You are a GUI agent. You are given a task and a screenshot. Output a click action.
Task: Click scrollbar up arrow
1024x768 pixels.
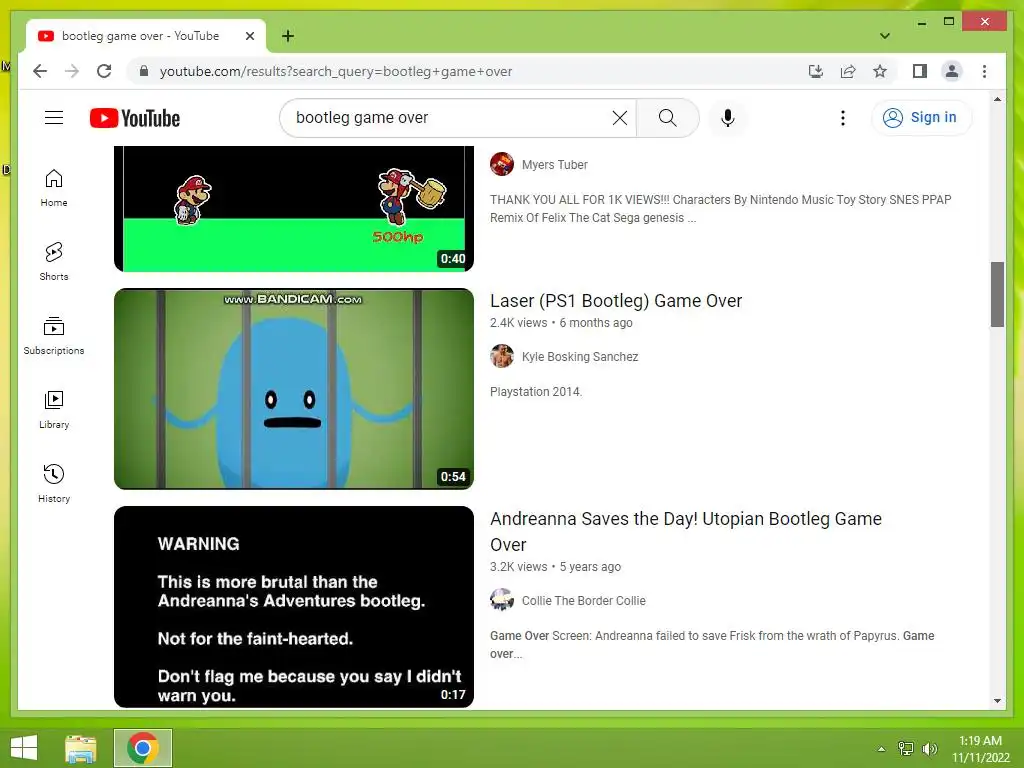[997, 99]
